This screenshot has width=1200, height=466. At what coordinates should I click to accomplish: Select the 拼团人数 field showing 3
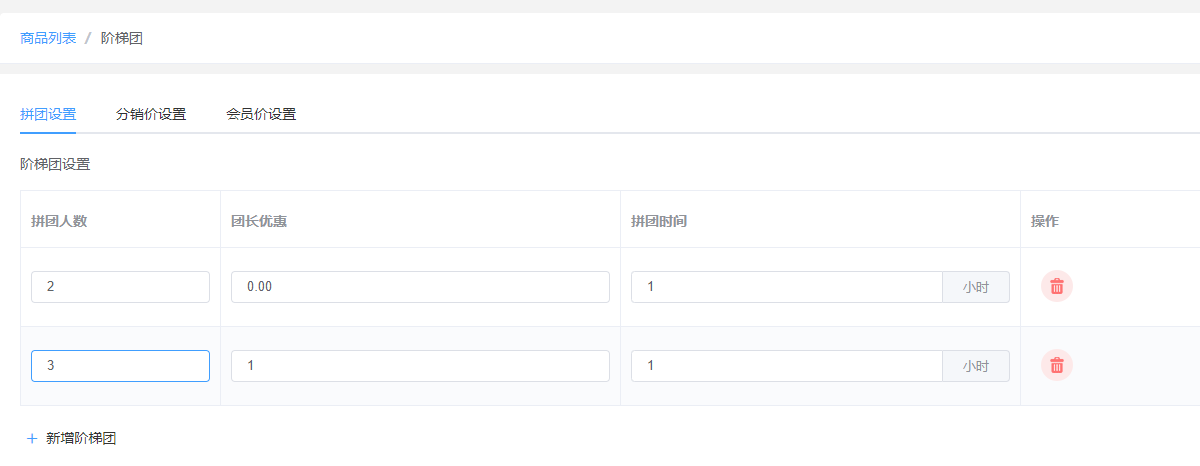(x=120, y=366)
